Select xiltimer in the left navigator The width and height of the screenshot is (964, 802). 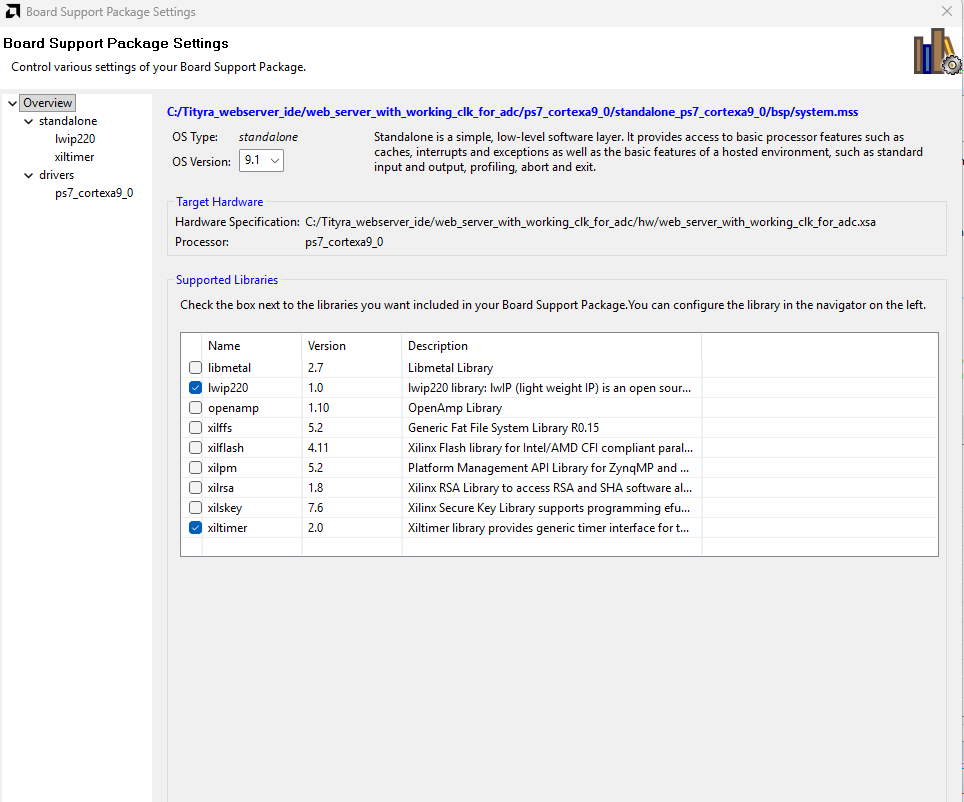(75, 157)
